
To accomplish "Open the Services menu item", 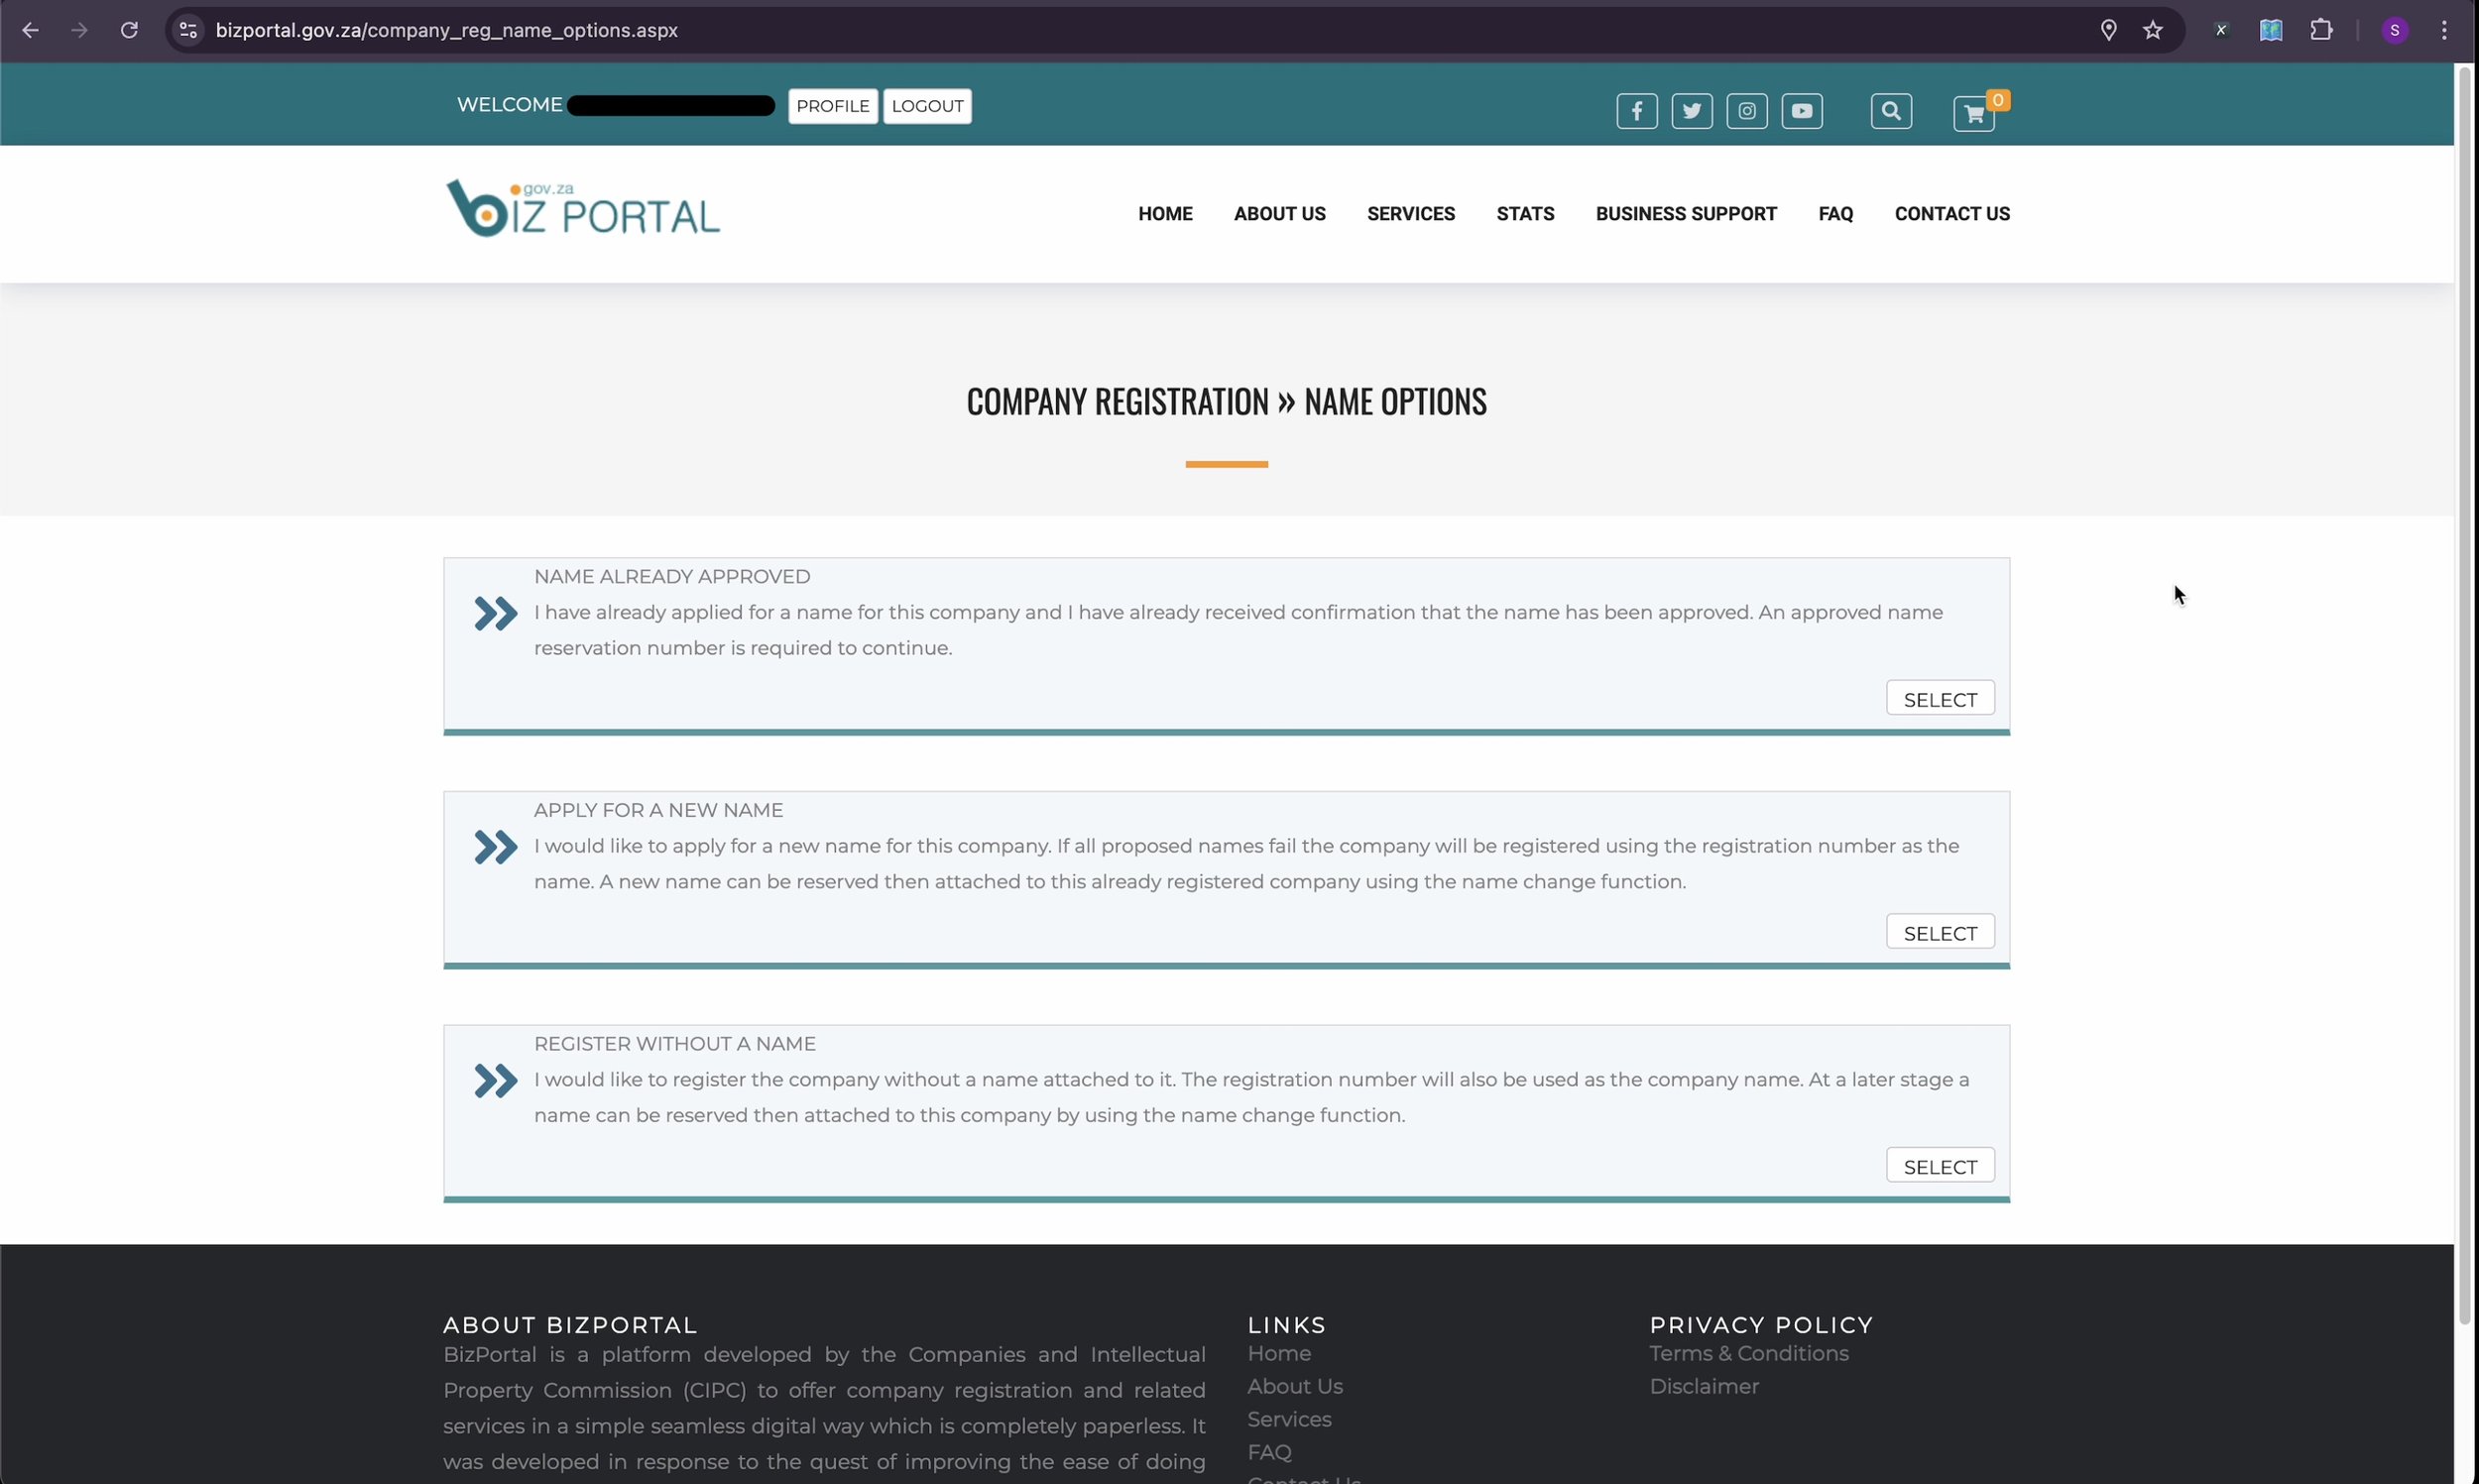I will coord(1410,214).
